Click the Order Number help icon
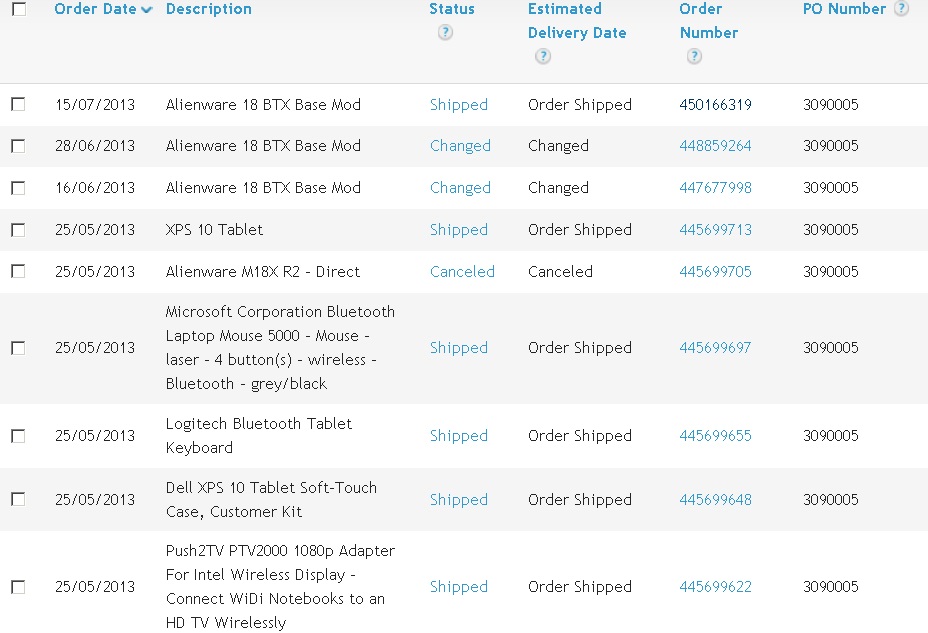The image size is (928, 633). [x=694, y=56]
